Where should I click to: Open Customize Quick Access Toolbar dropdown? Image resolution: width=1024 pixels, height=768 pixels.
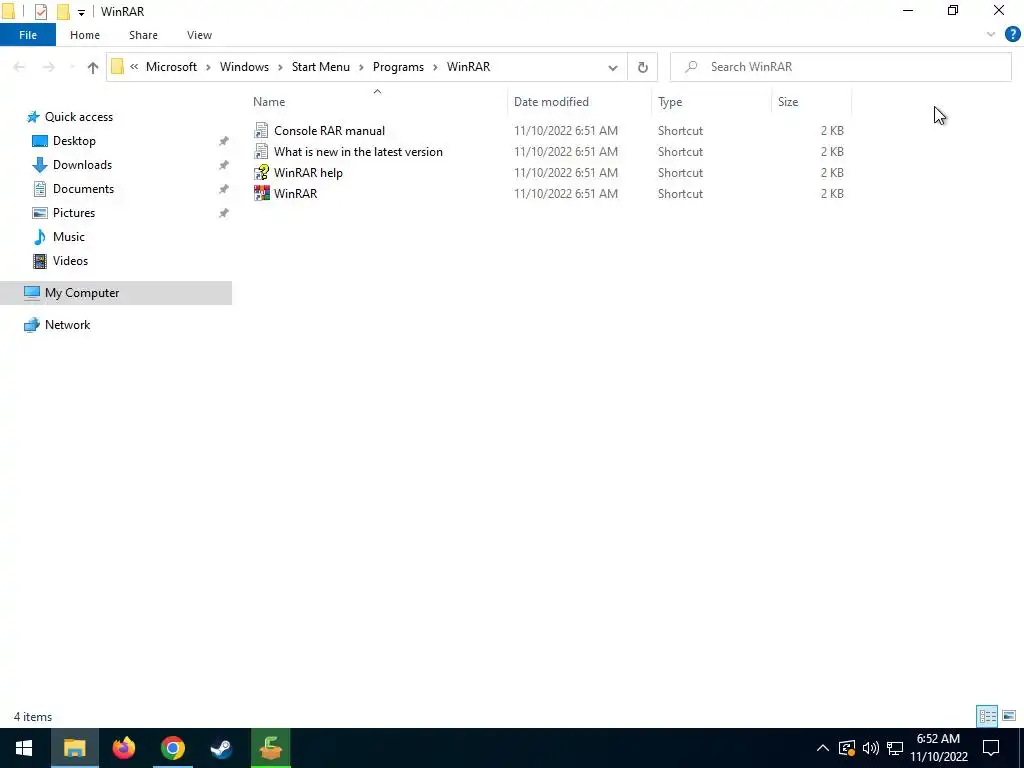pyautogui.click(x=81, y=12)
